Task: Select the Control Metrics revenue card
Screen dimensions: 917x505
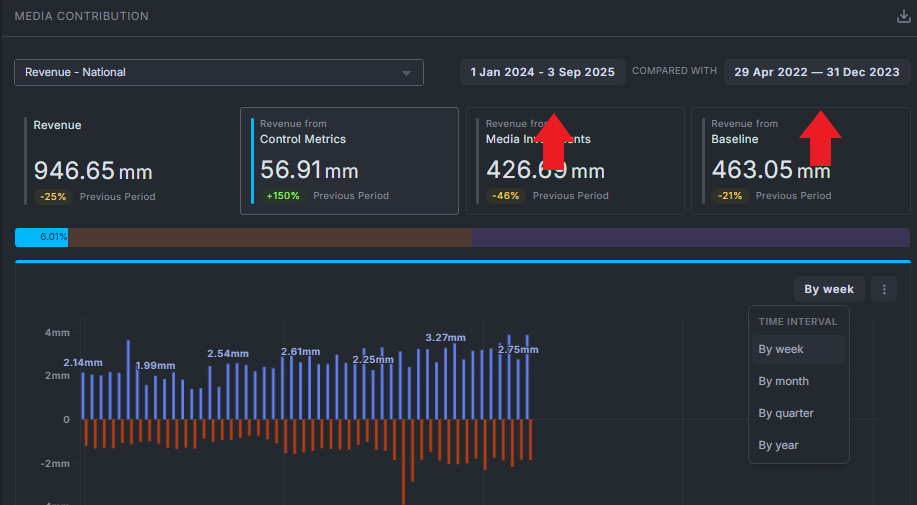Action: [x=349, y=161]
